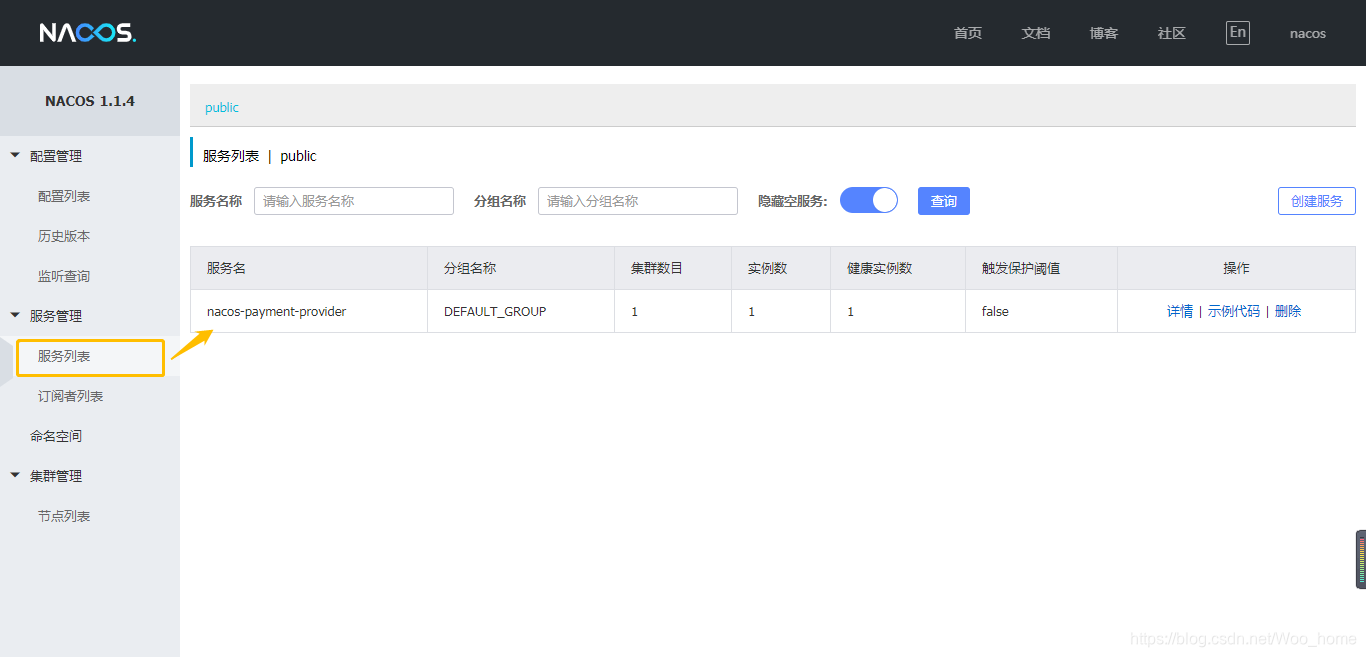The image size is (1366, 657).
Task: Click the NACOS 1.1.4 version label
Action: click(x=90, y=101)
